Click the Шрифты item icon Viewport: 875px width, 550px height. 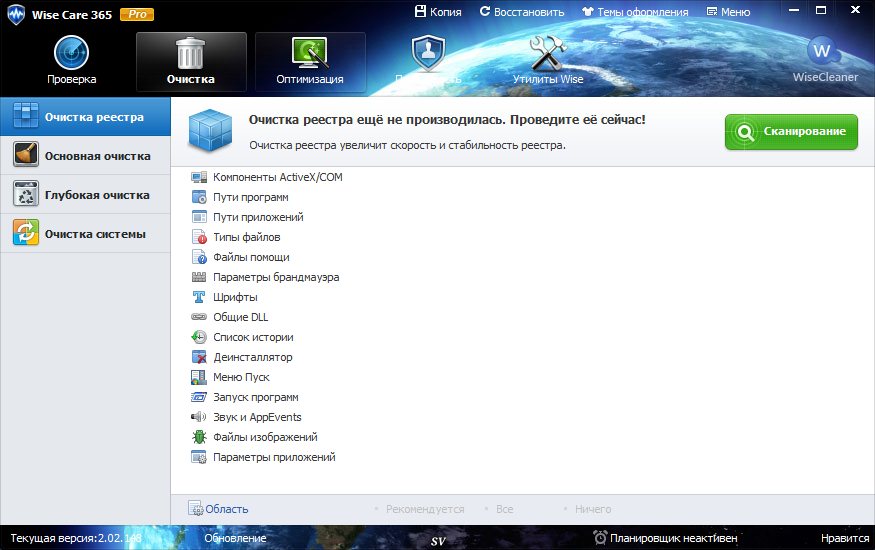198,297
